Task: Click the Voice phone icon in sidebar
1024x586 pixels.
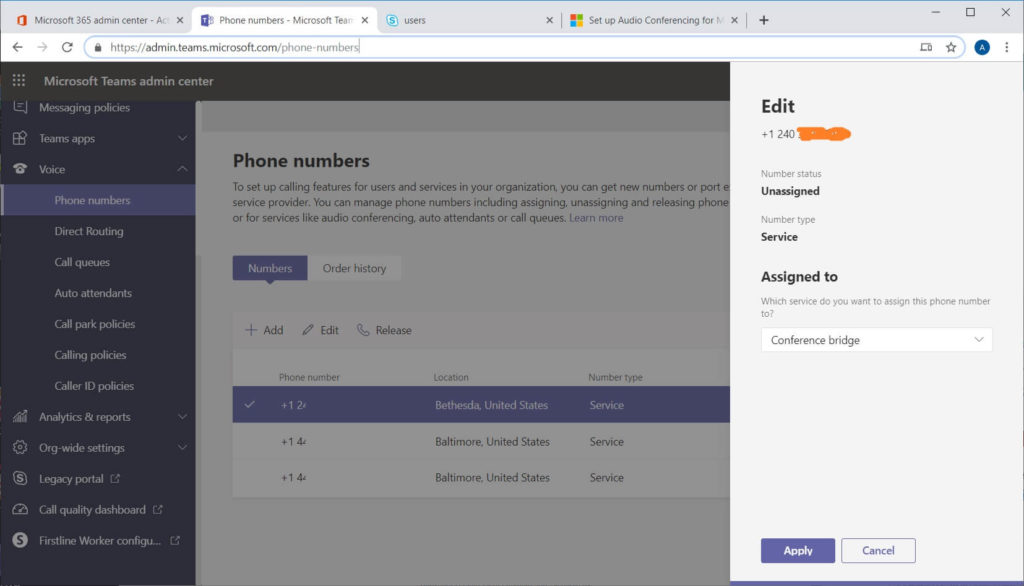Action: pos(20,169)
